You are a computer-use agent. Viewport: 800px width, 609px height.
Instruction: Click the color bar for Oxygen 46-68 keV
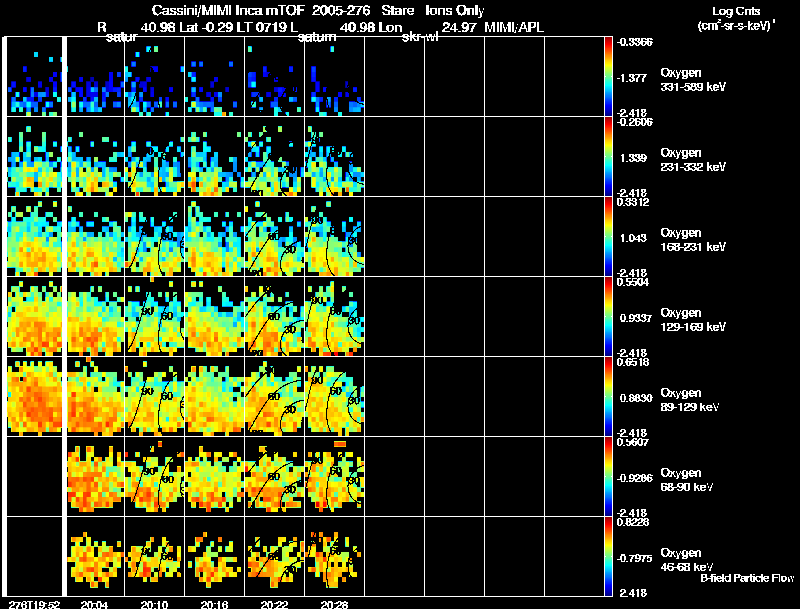[x=608, y=557]
